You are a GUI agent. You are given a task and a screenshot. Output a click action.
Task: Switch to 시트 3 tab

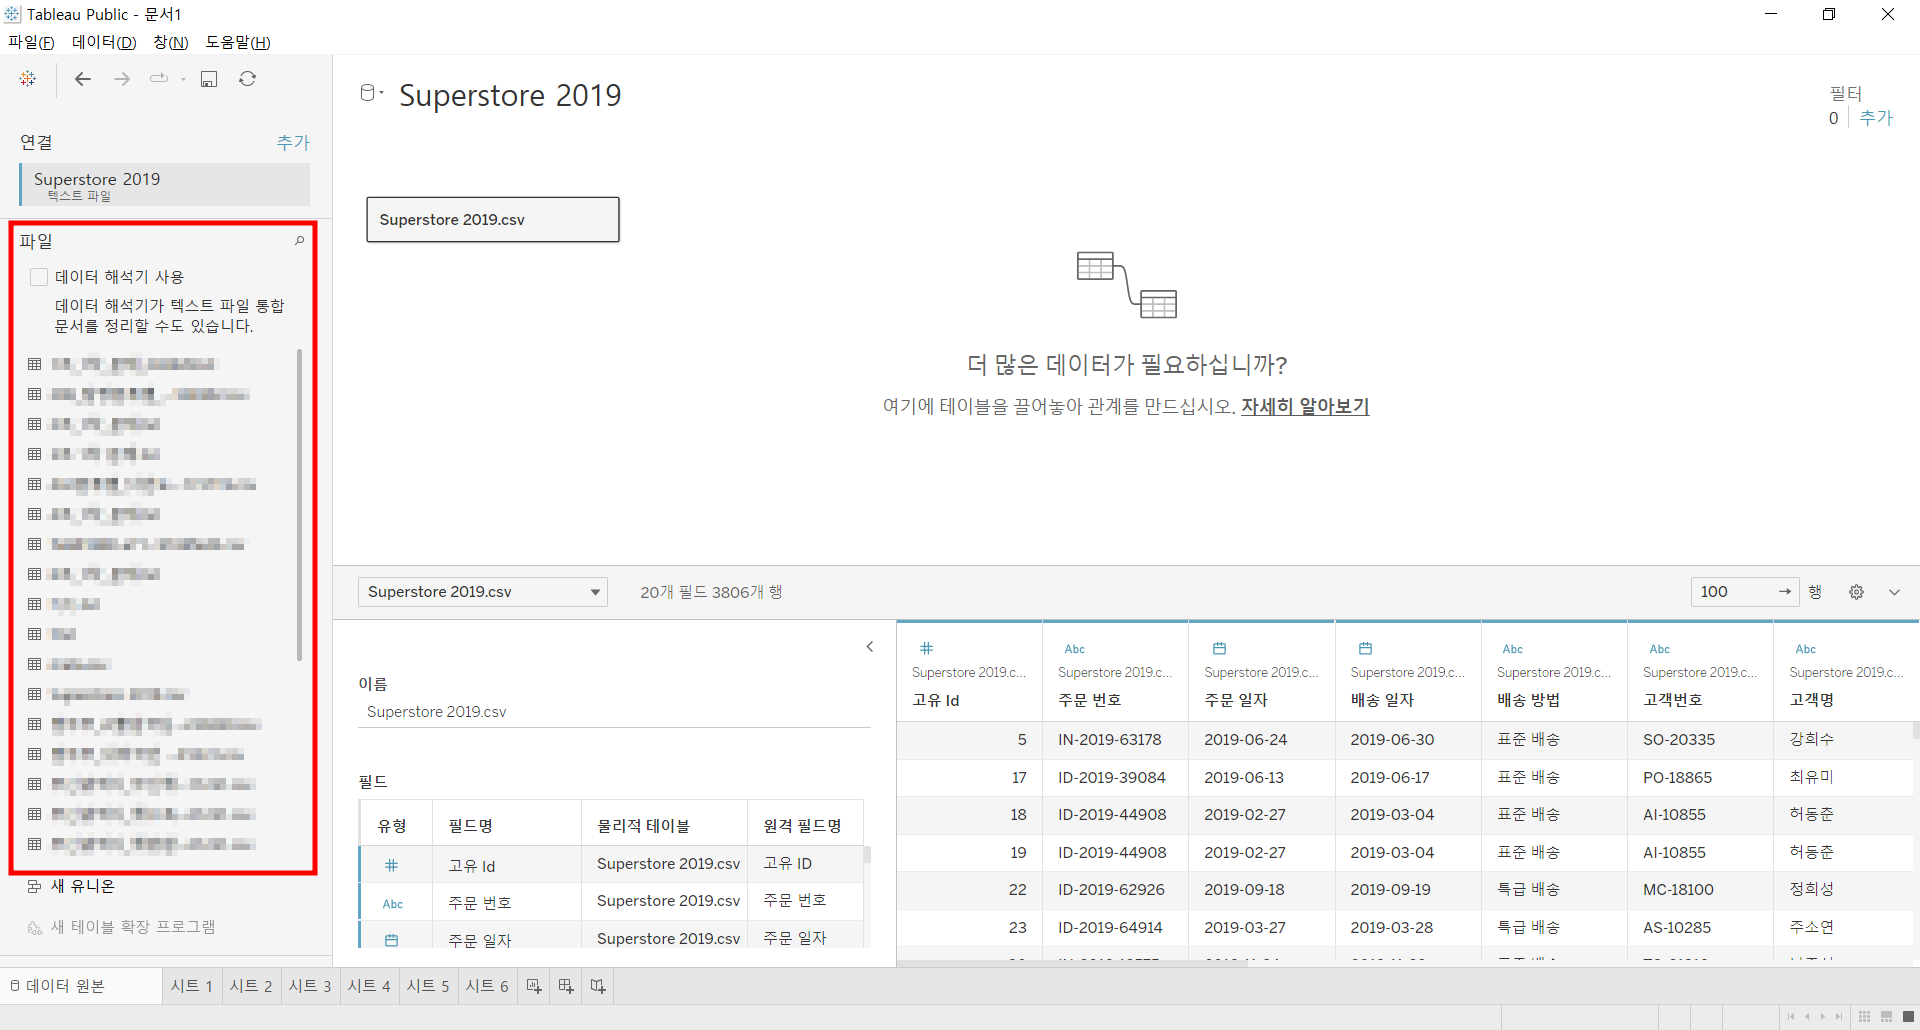[310, 986]
